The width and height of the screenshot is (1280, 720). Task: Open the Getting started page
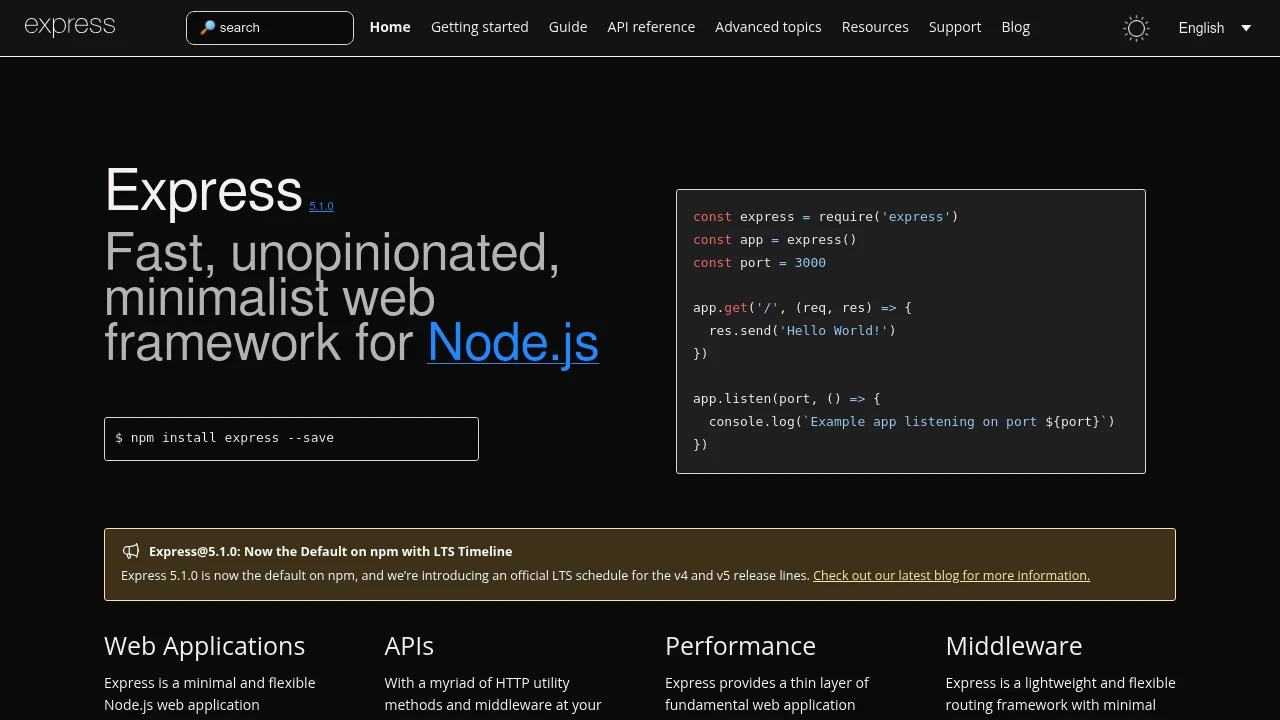coord(479,27)
